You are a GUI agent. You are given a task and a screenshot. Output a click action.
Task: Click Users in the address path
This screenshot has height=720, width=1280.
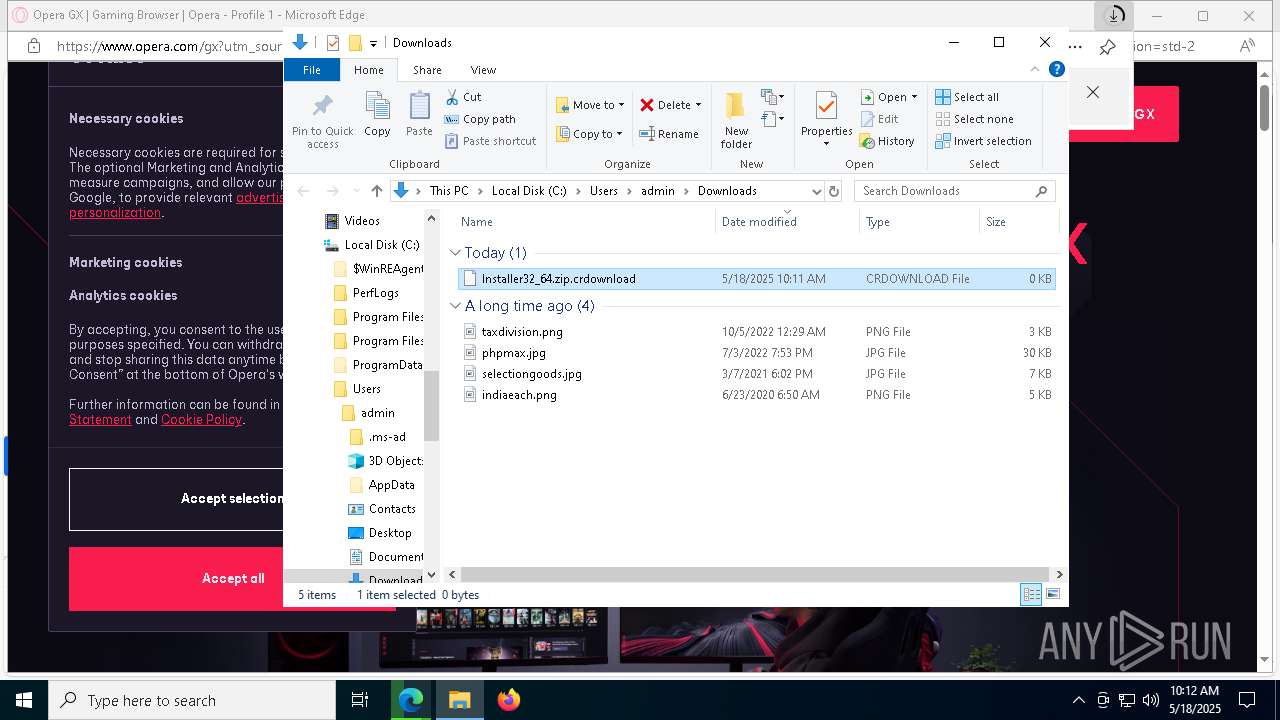pyautogui.click(x=604, y=191)
